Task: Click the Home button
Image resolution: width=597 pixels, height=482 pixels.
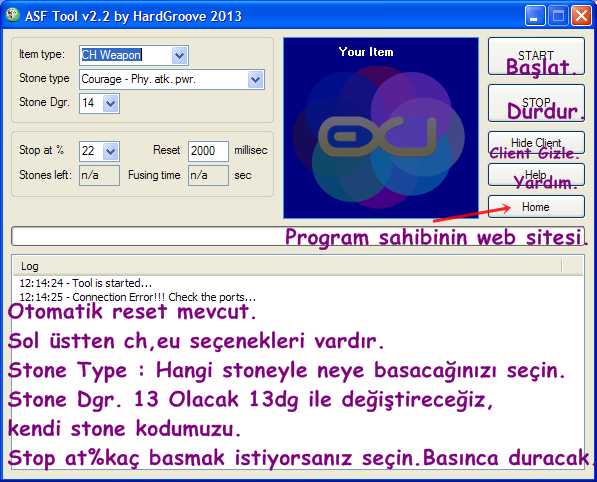Action: [x=536, y=207]
